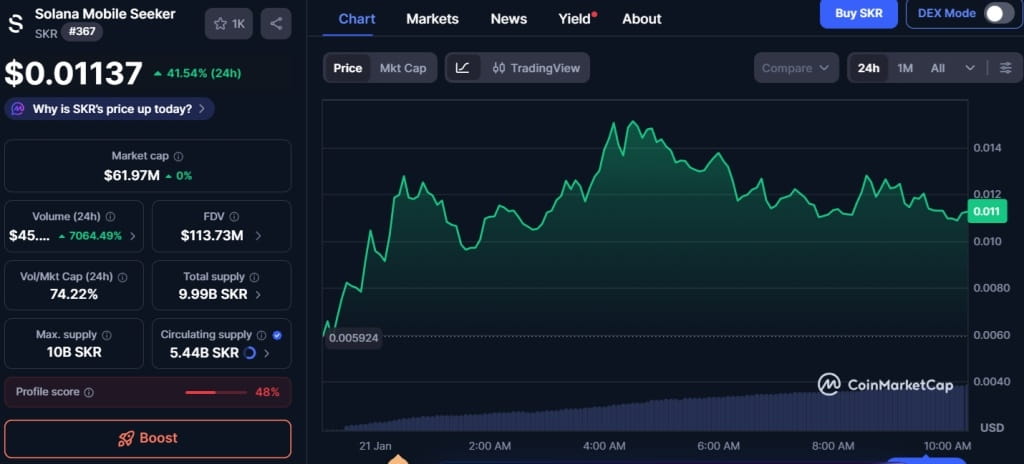This screenshot has height=464, width=1024.
Task: Open the share icon button
Action: (x=276, y=24)
